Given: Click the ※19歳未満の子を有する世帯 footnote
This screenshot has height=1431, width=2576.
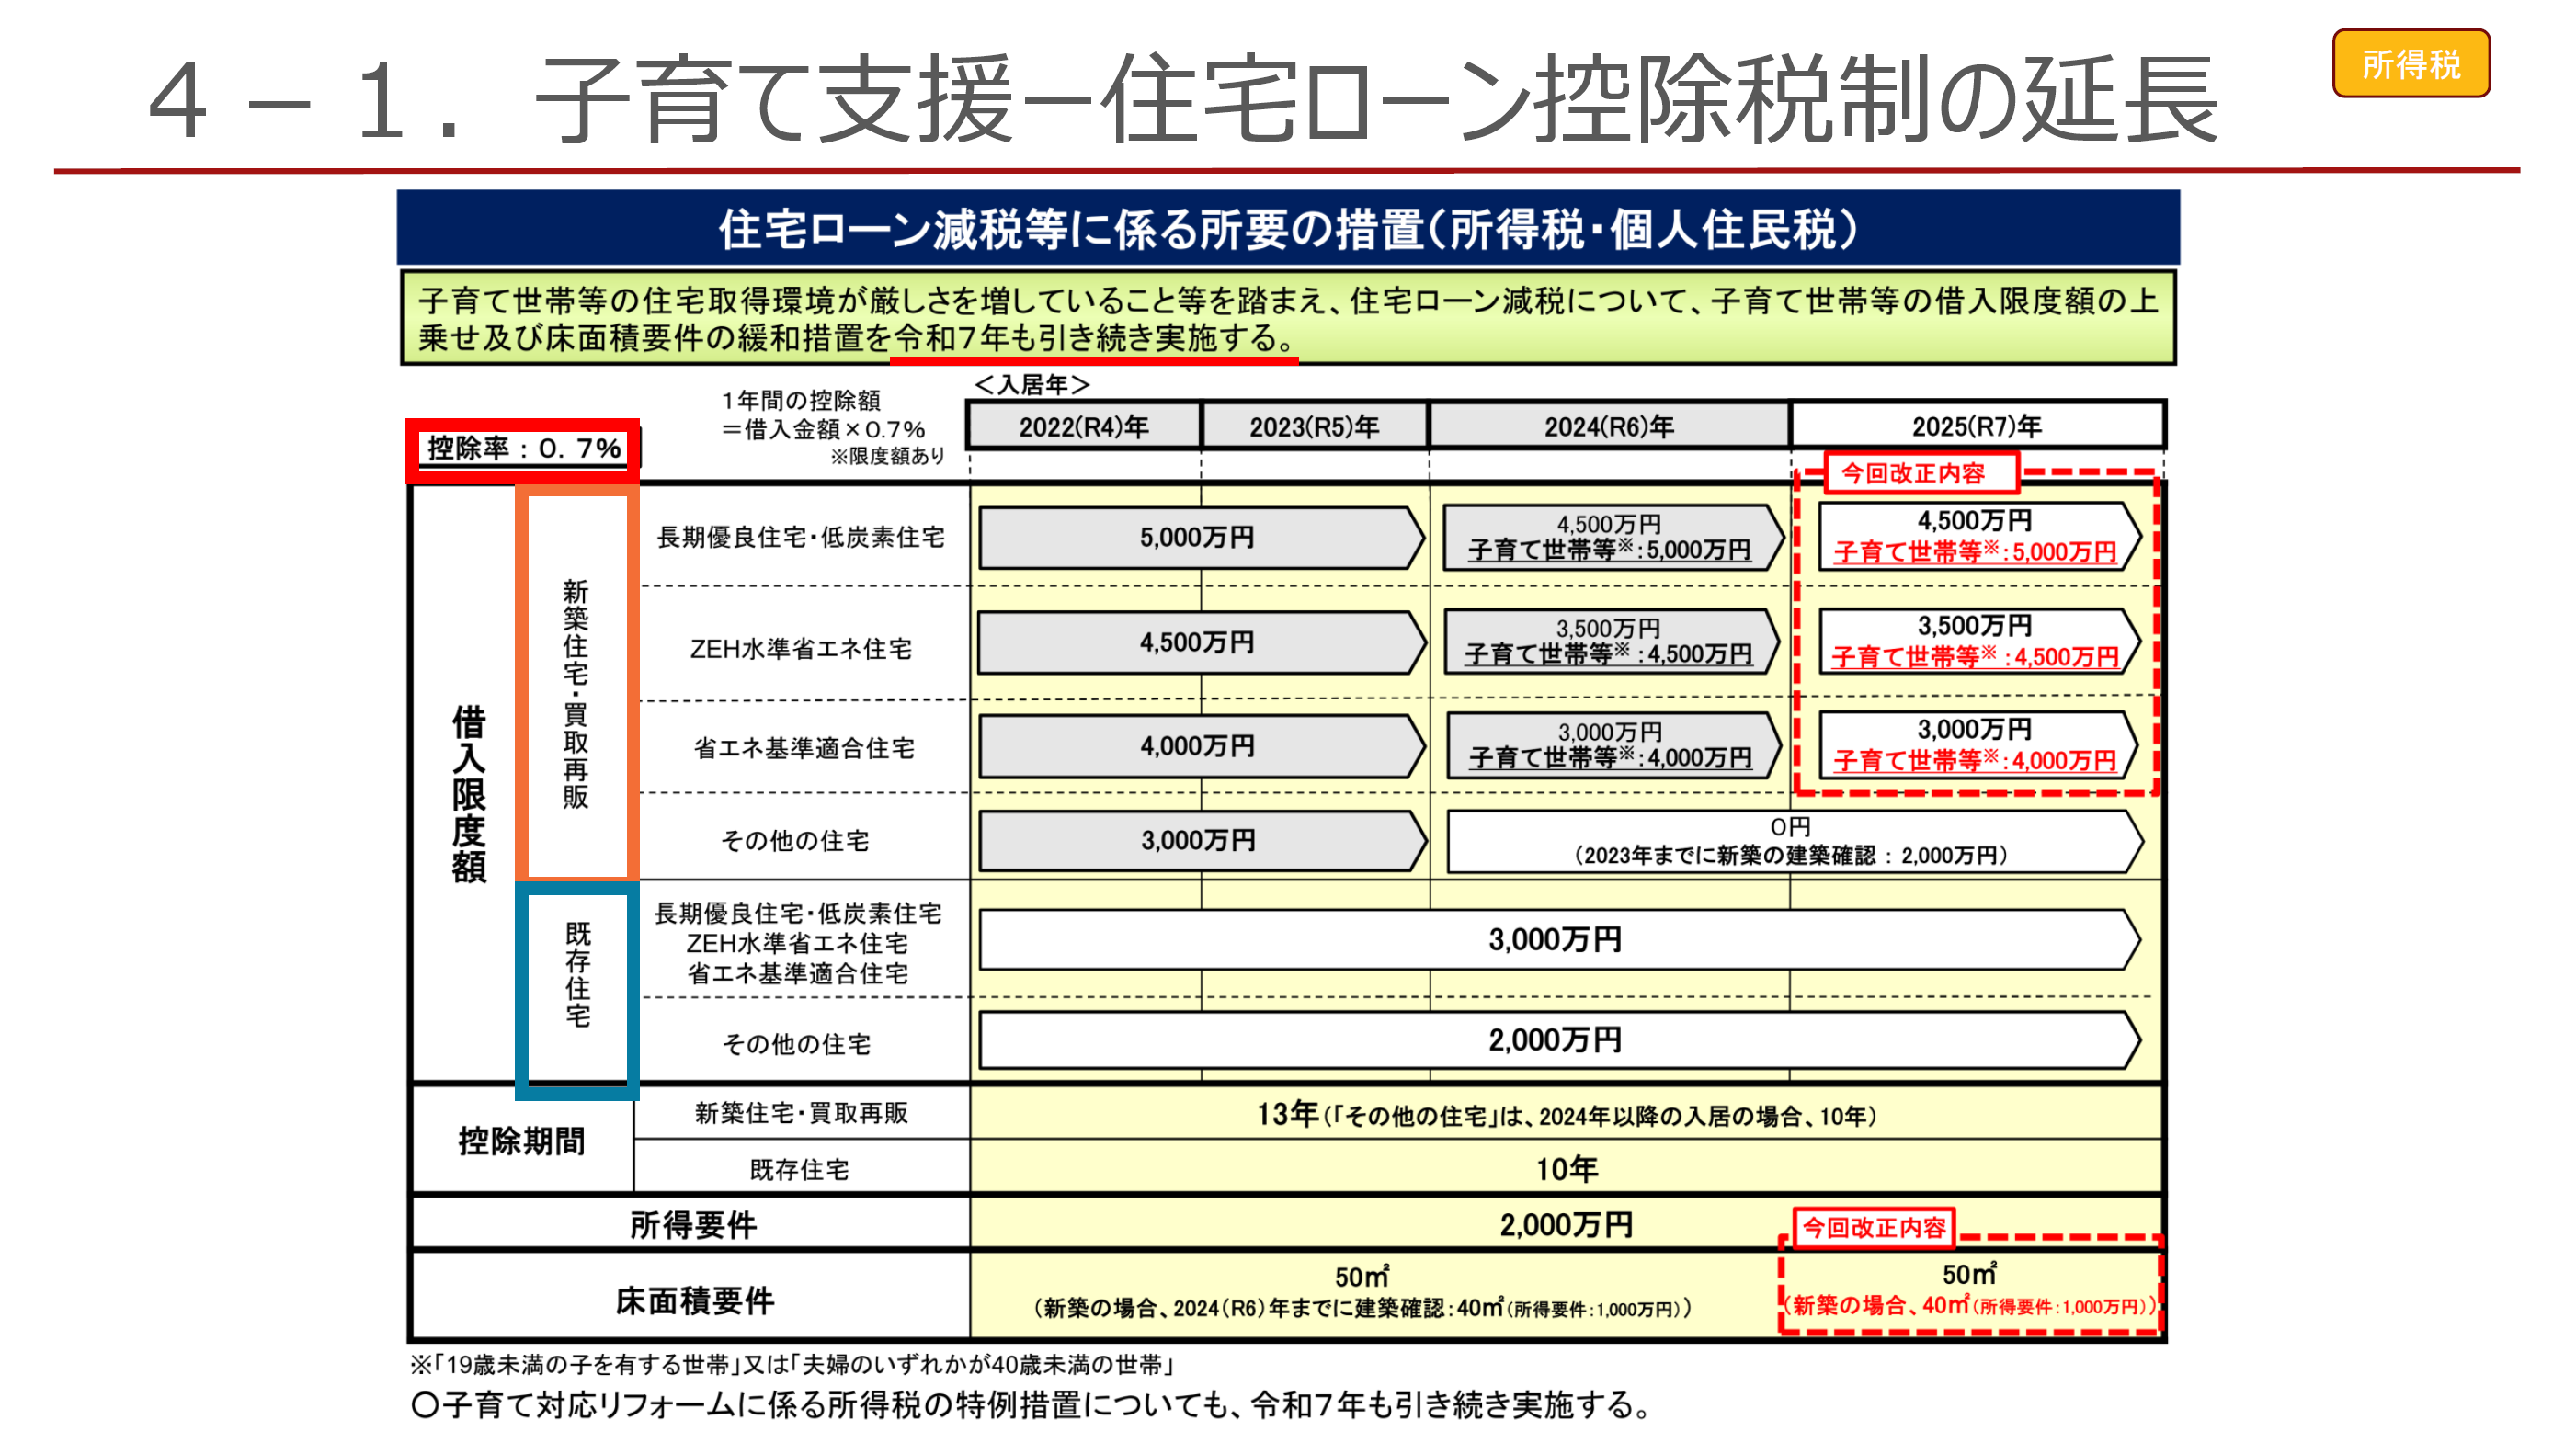Looking at the screenshot, I should coord(793,1364).
